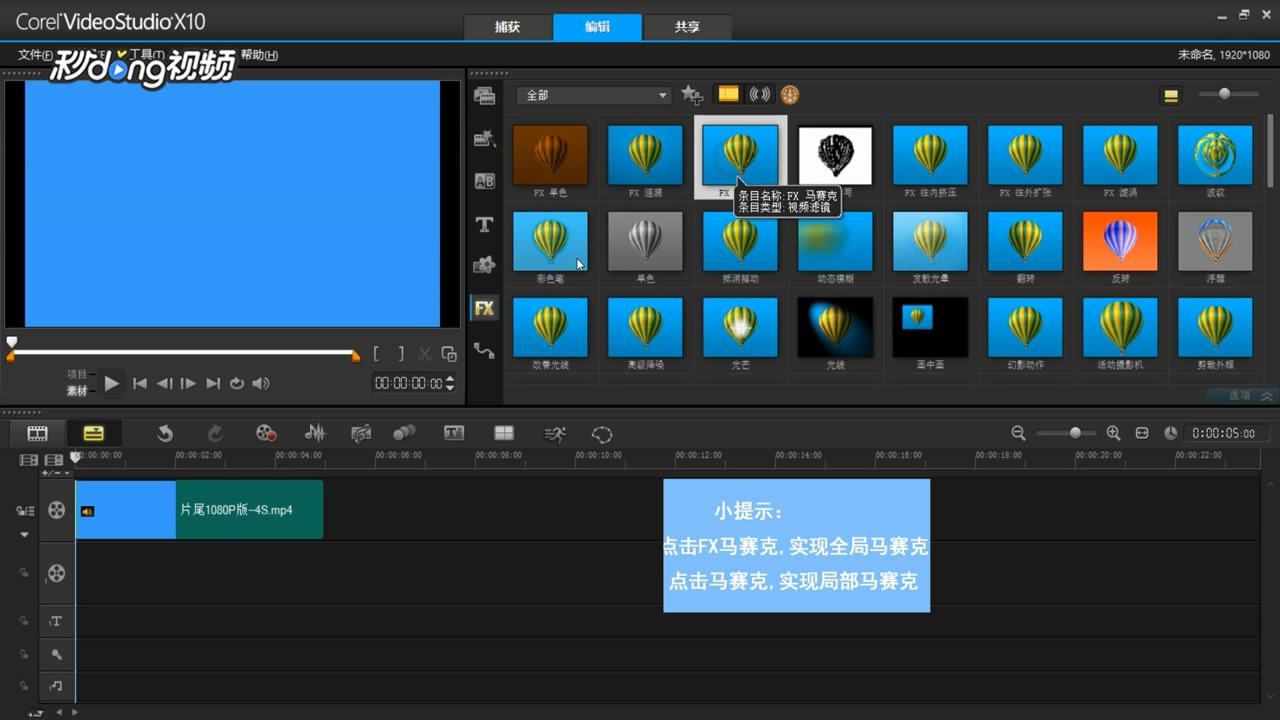
Task: Click the Undo arrow in timeline toolbar
Action: tap(165, 433)
